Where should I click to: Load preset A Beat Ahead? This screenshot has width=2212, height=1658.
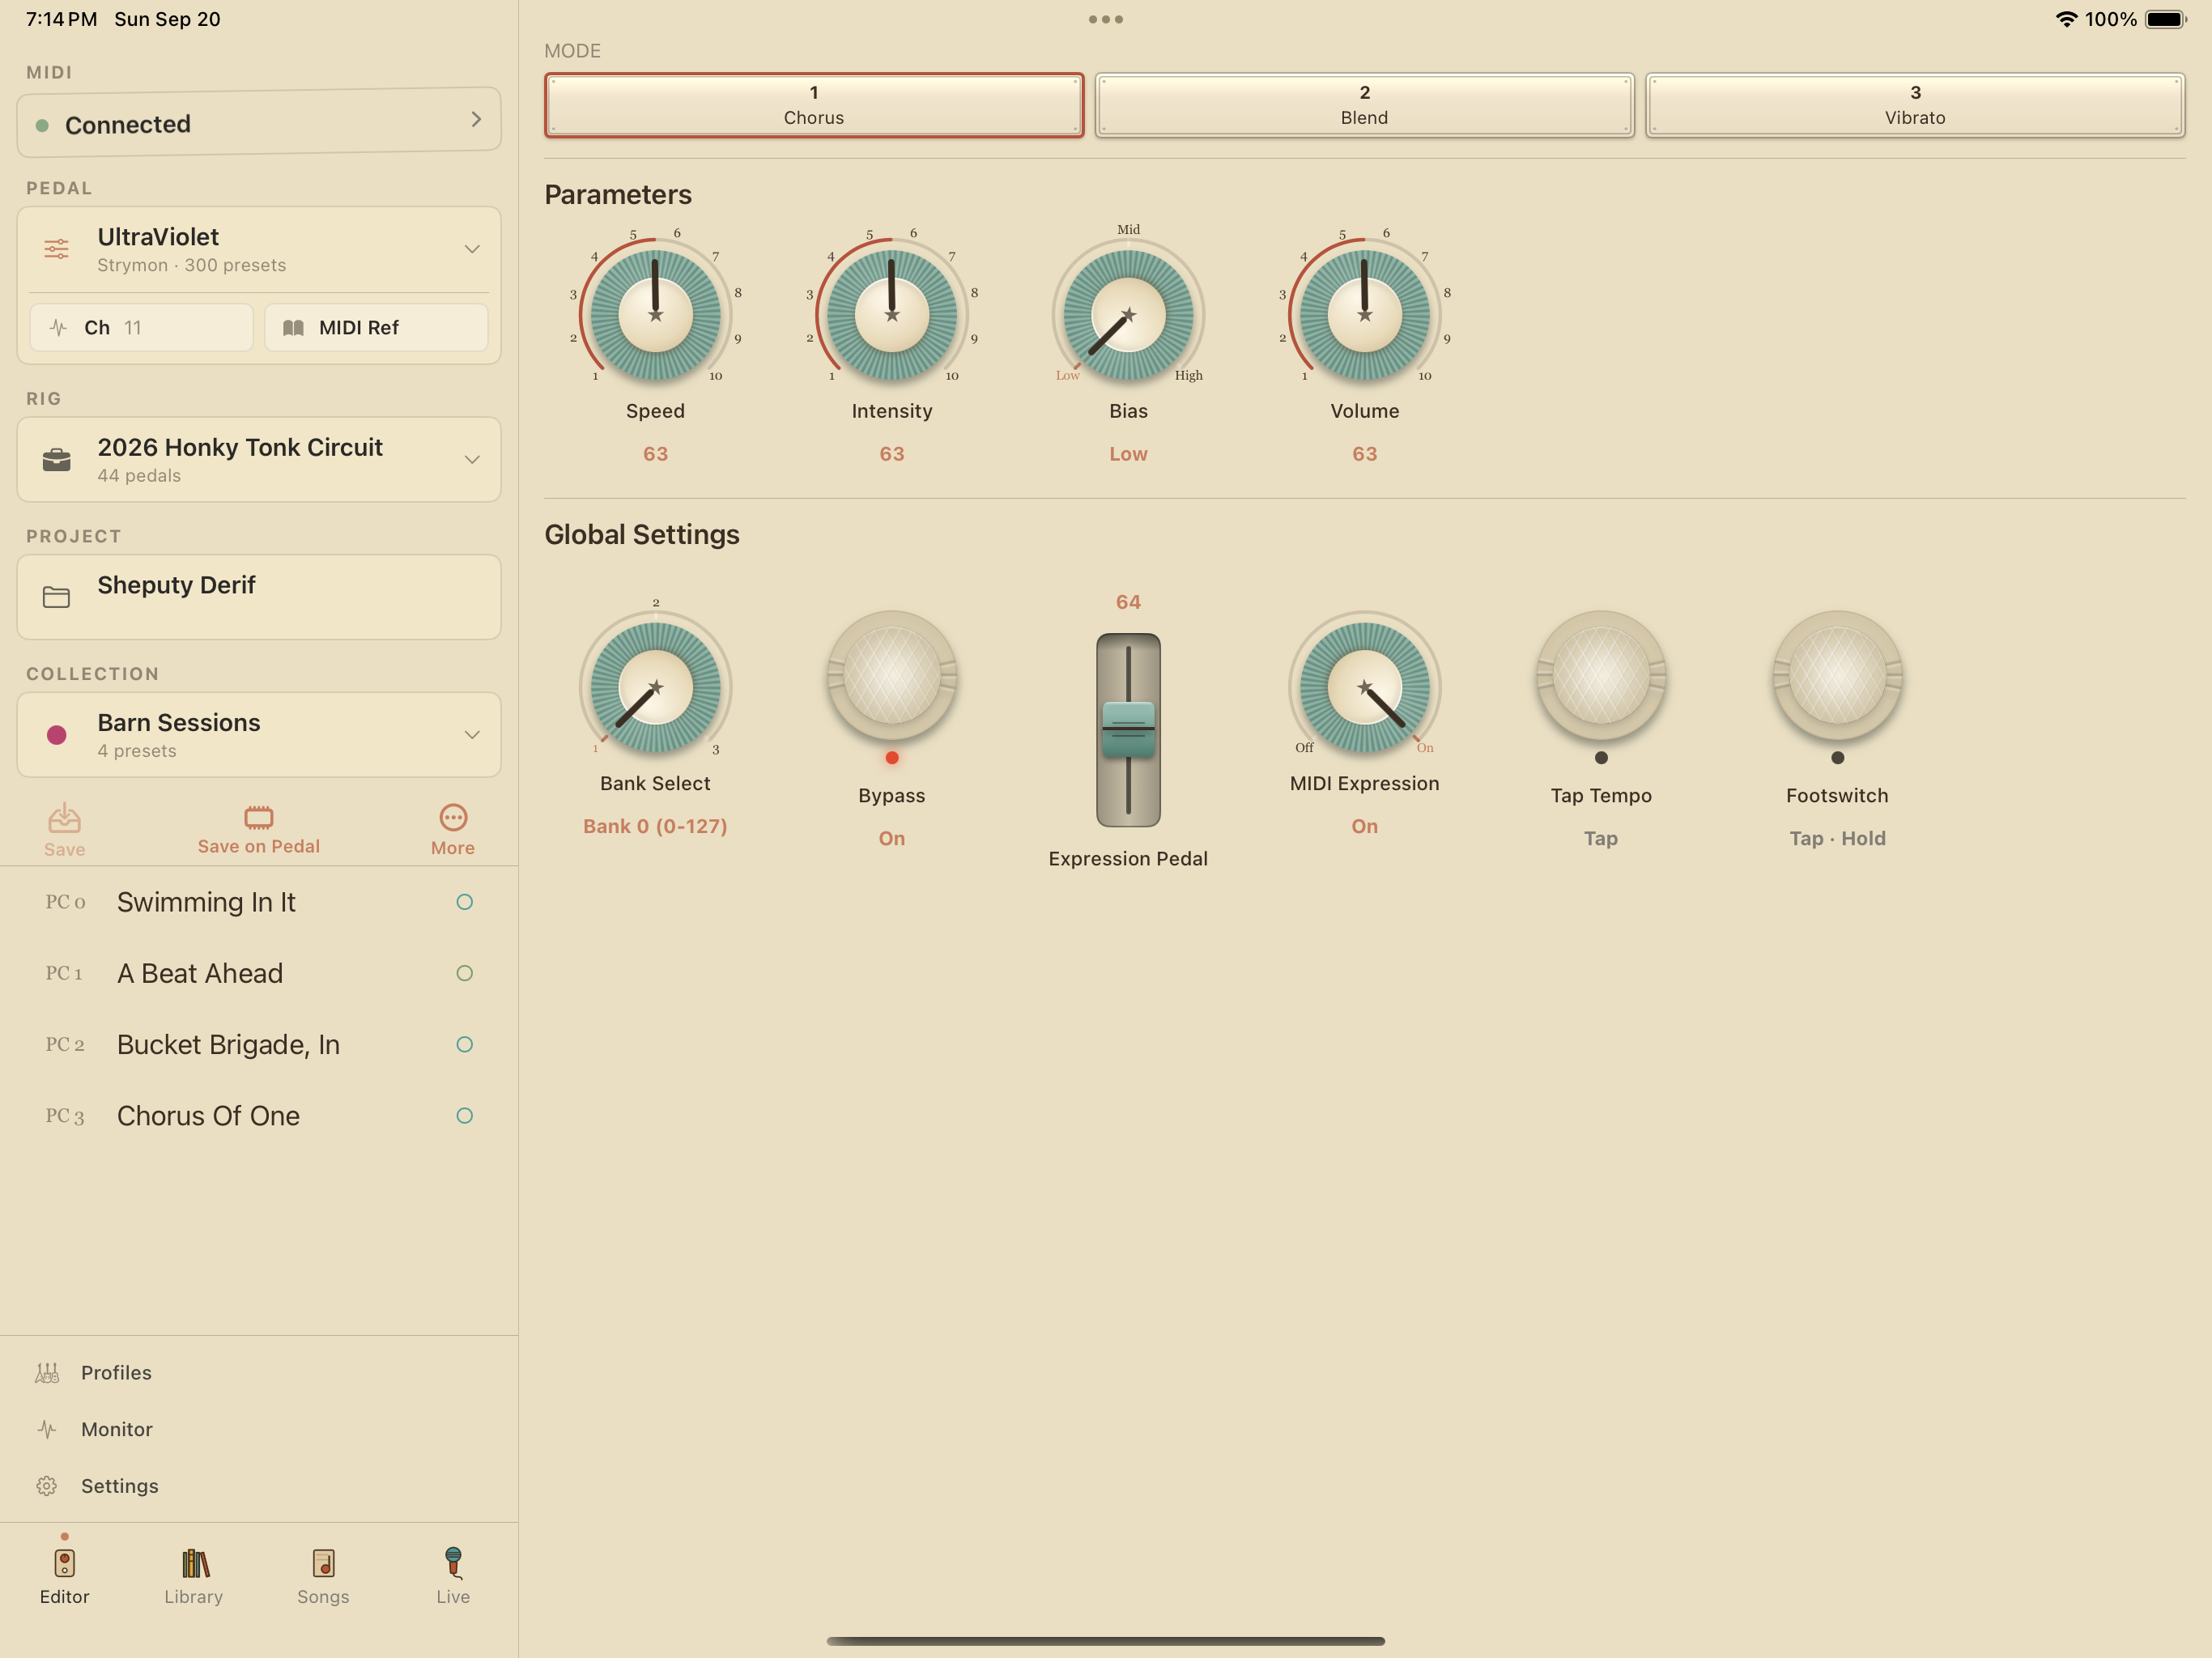coord(258,973)
